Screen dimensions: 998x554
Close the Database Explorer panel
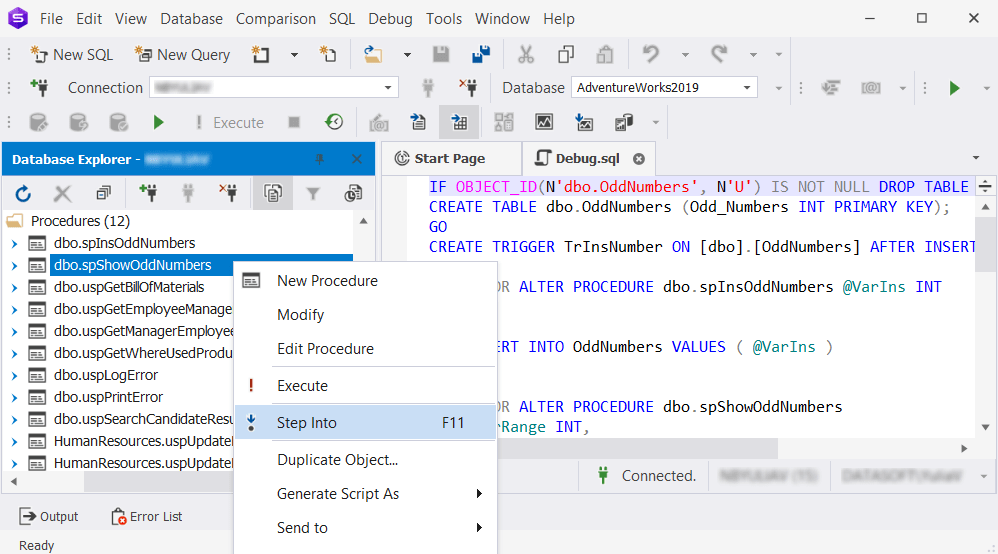pos(357,159)
